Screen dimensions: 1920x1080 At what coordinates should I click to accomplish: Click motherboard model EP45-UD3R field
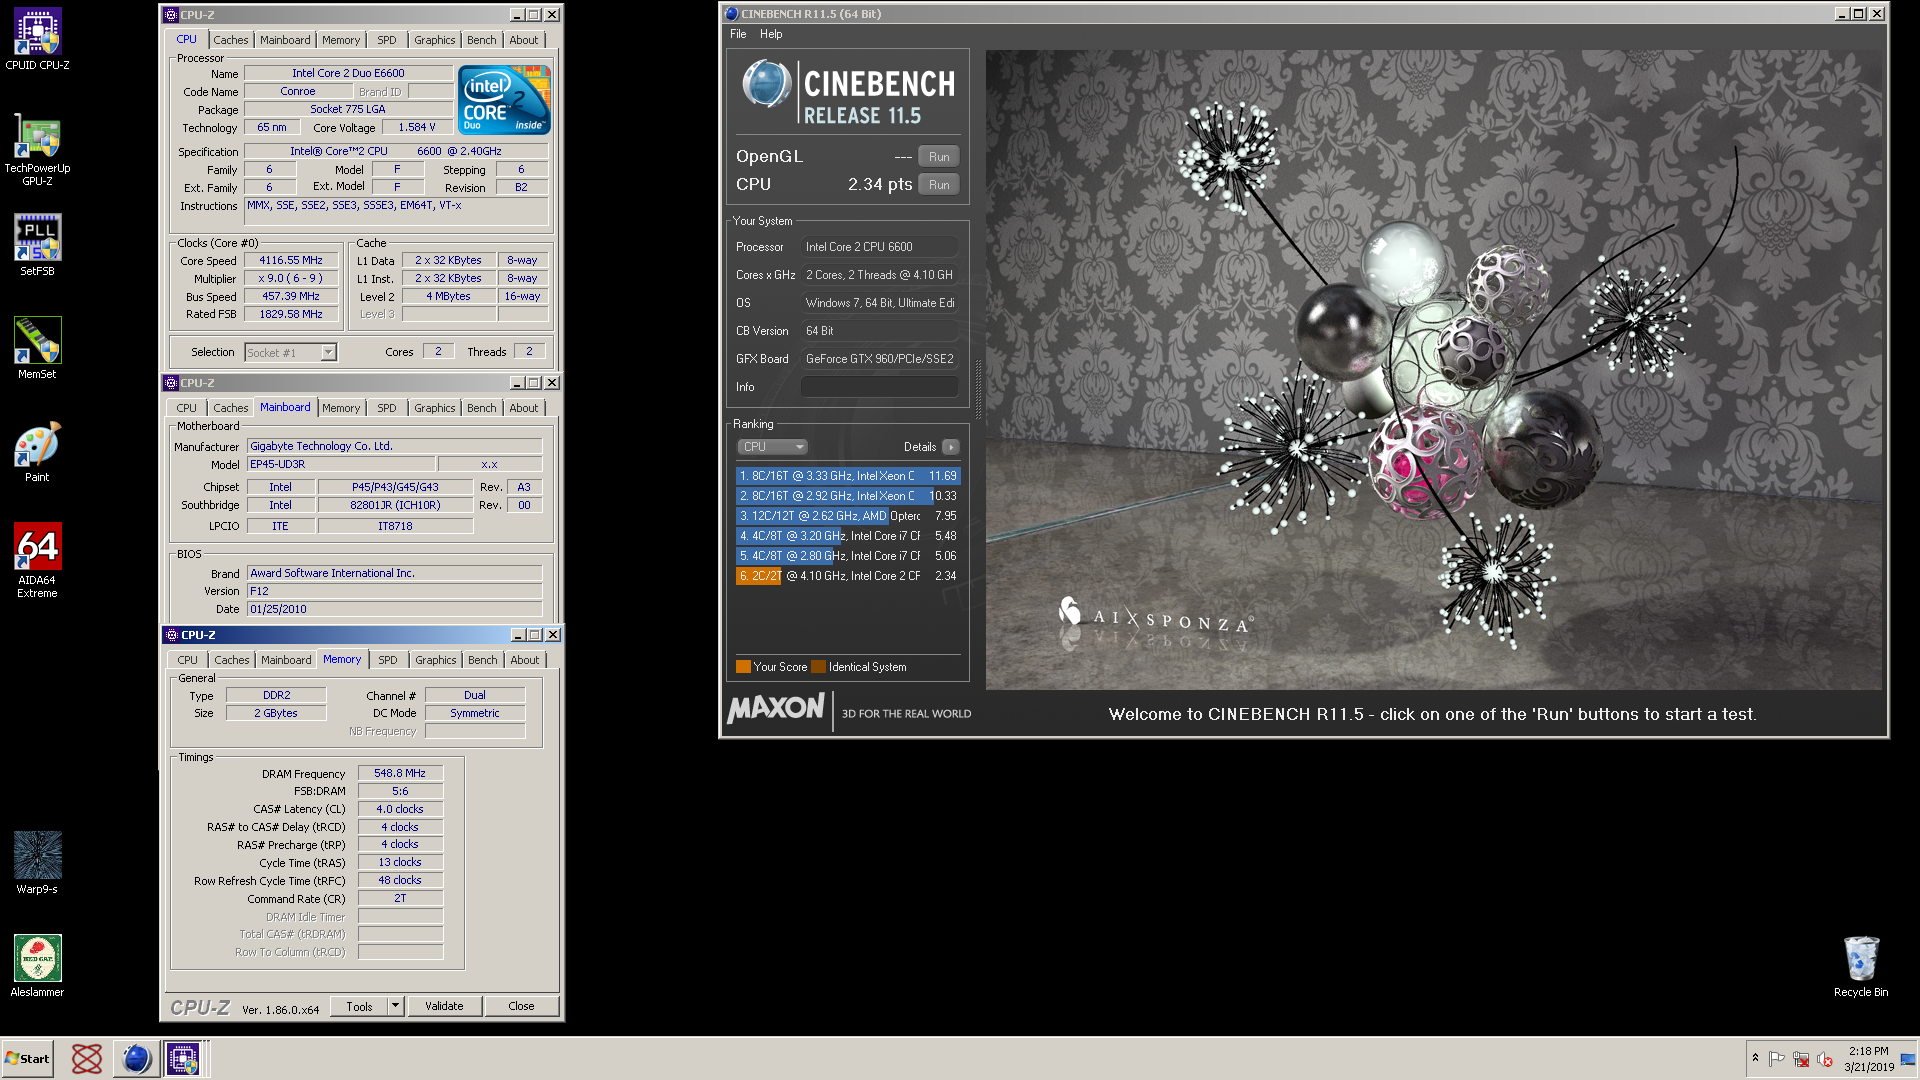(x=341, y=465)
